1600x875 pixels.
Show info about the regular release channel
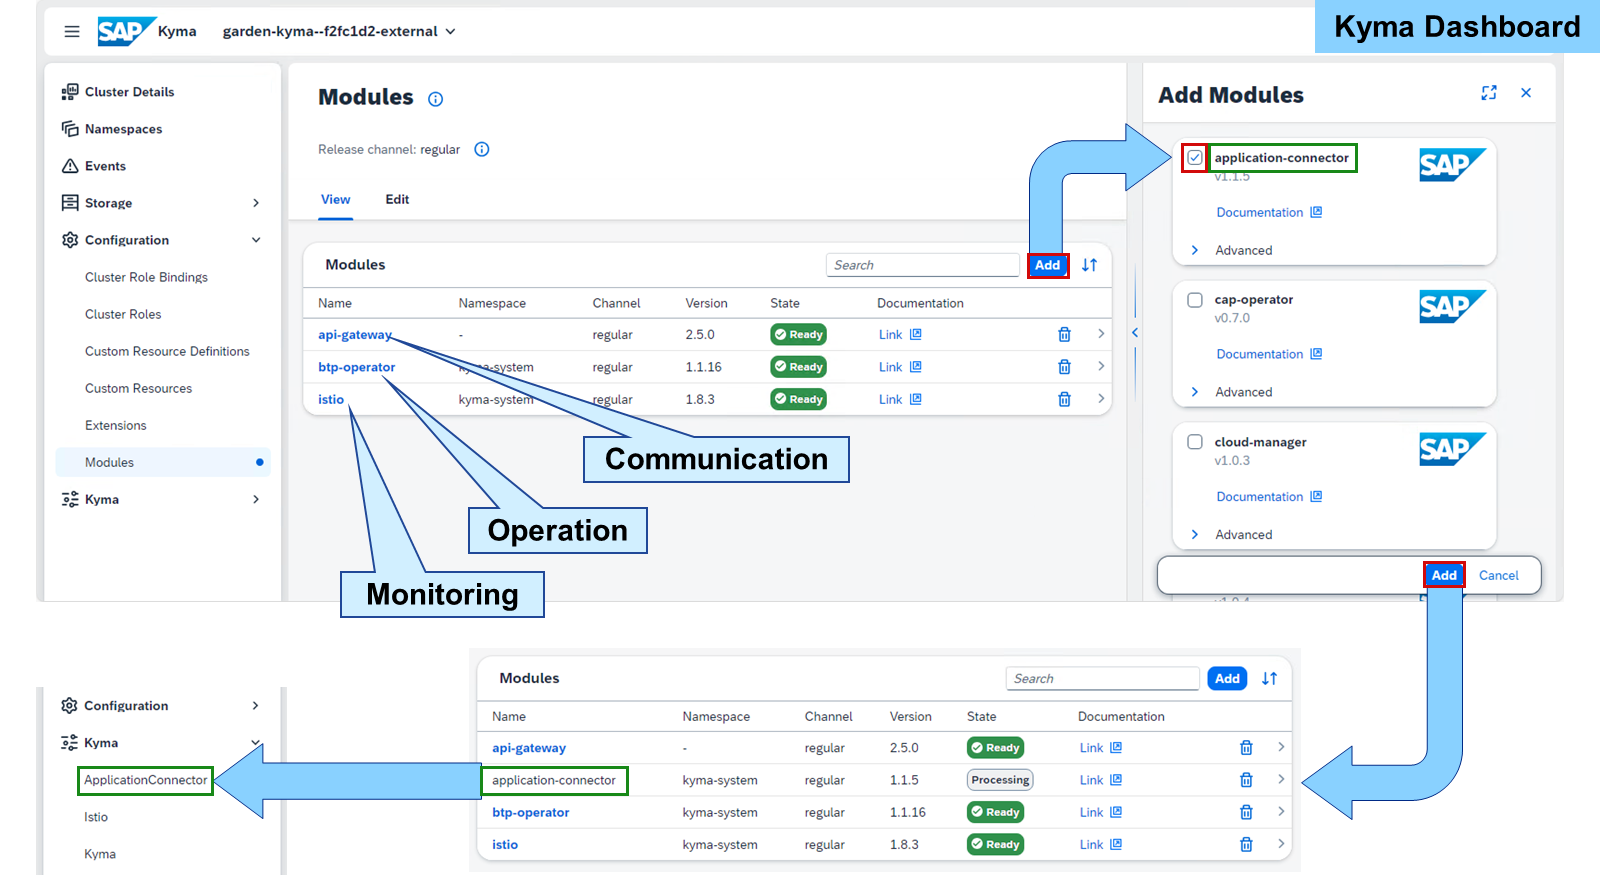482,149
